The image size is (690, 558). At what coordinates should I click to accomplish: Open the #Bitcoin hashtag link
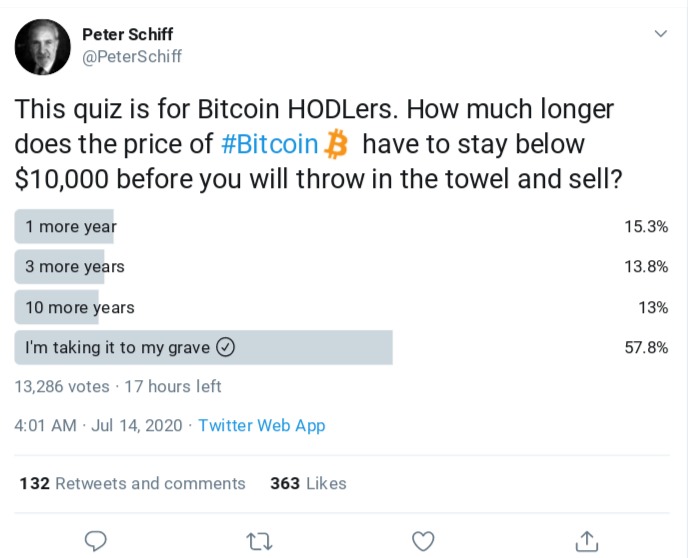coord(269,145)
